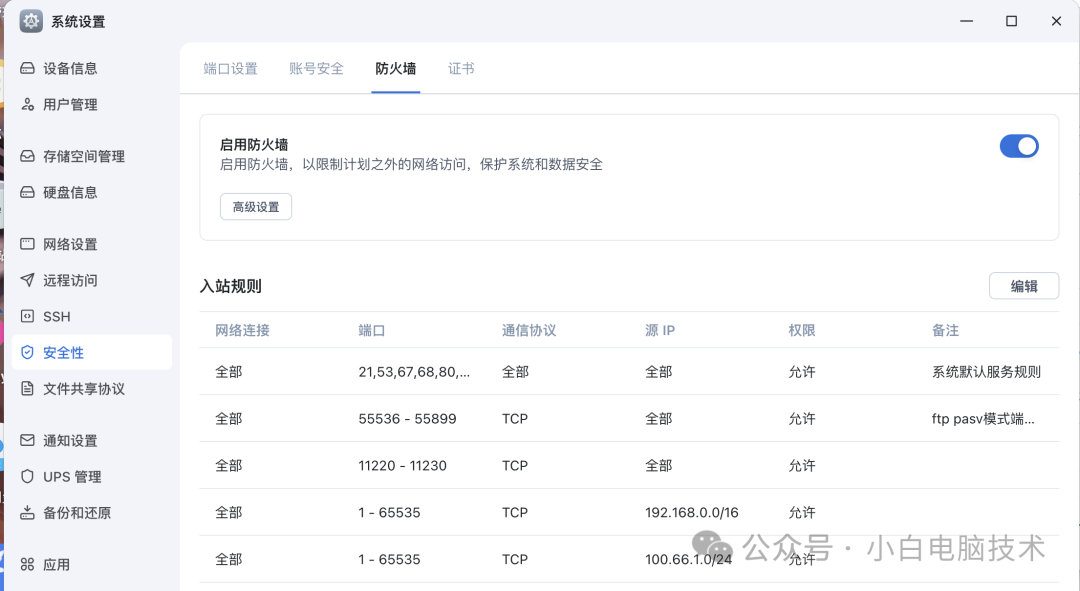Click source IP 192.168.0.0/16

(x=692, y=512)
